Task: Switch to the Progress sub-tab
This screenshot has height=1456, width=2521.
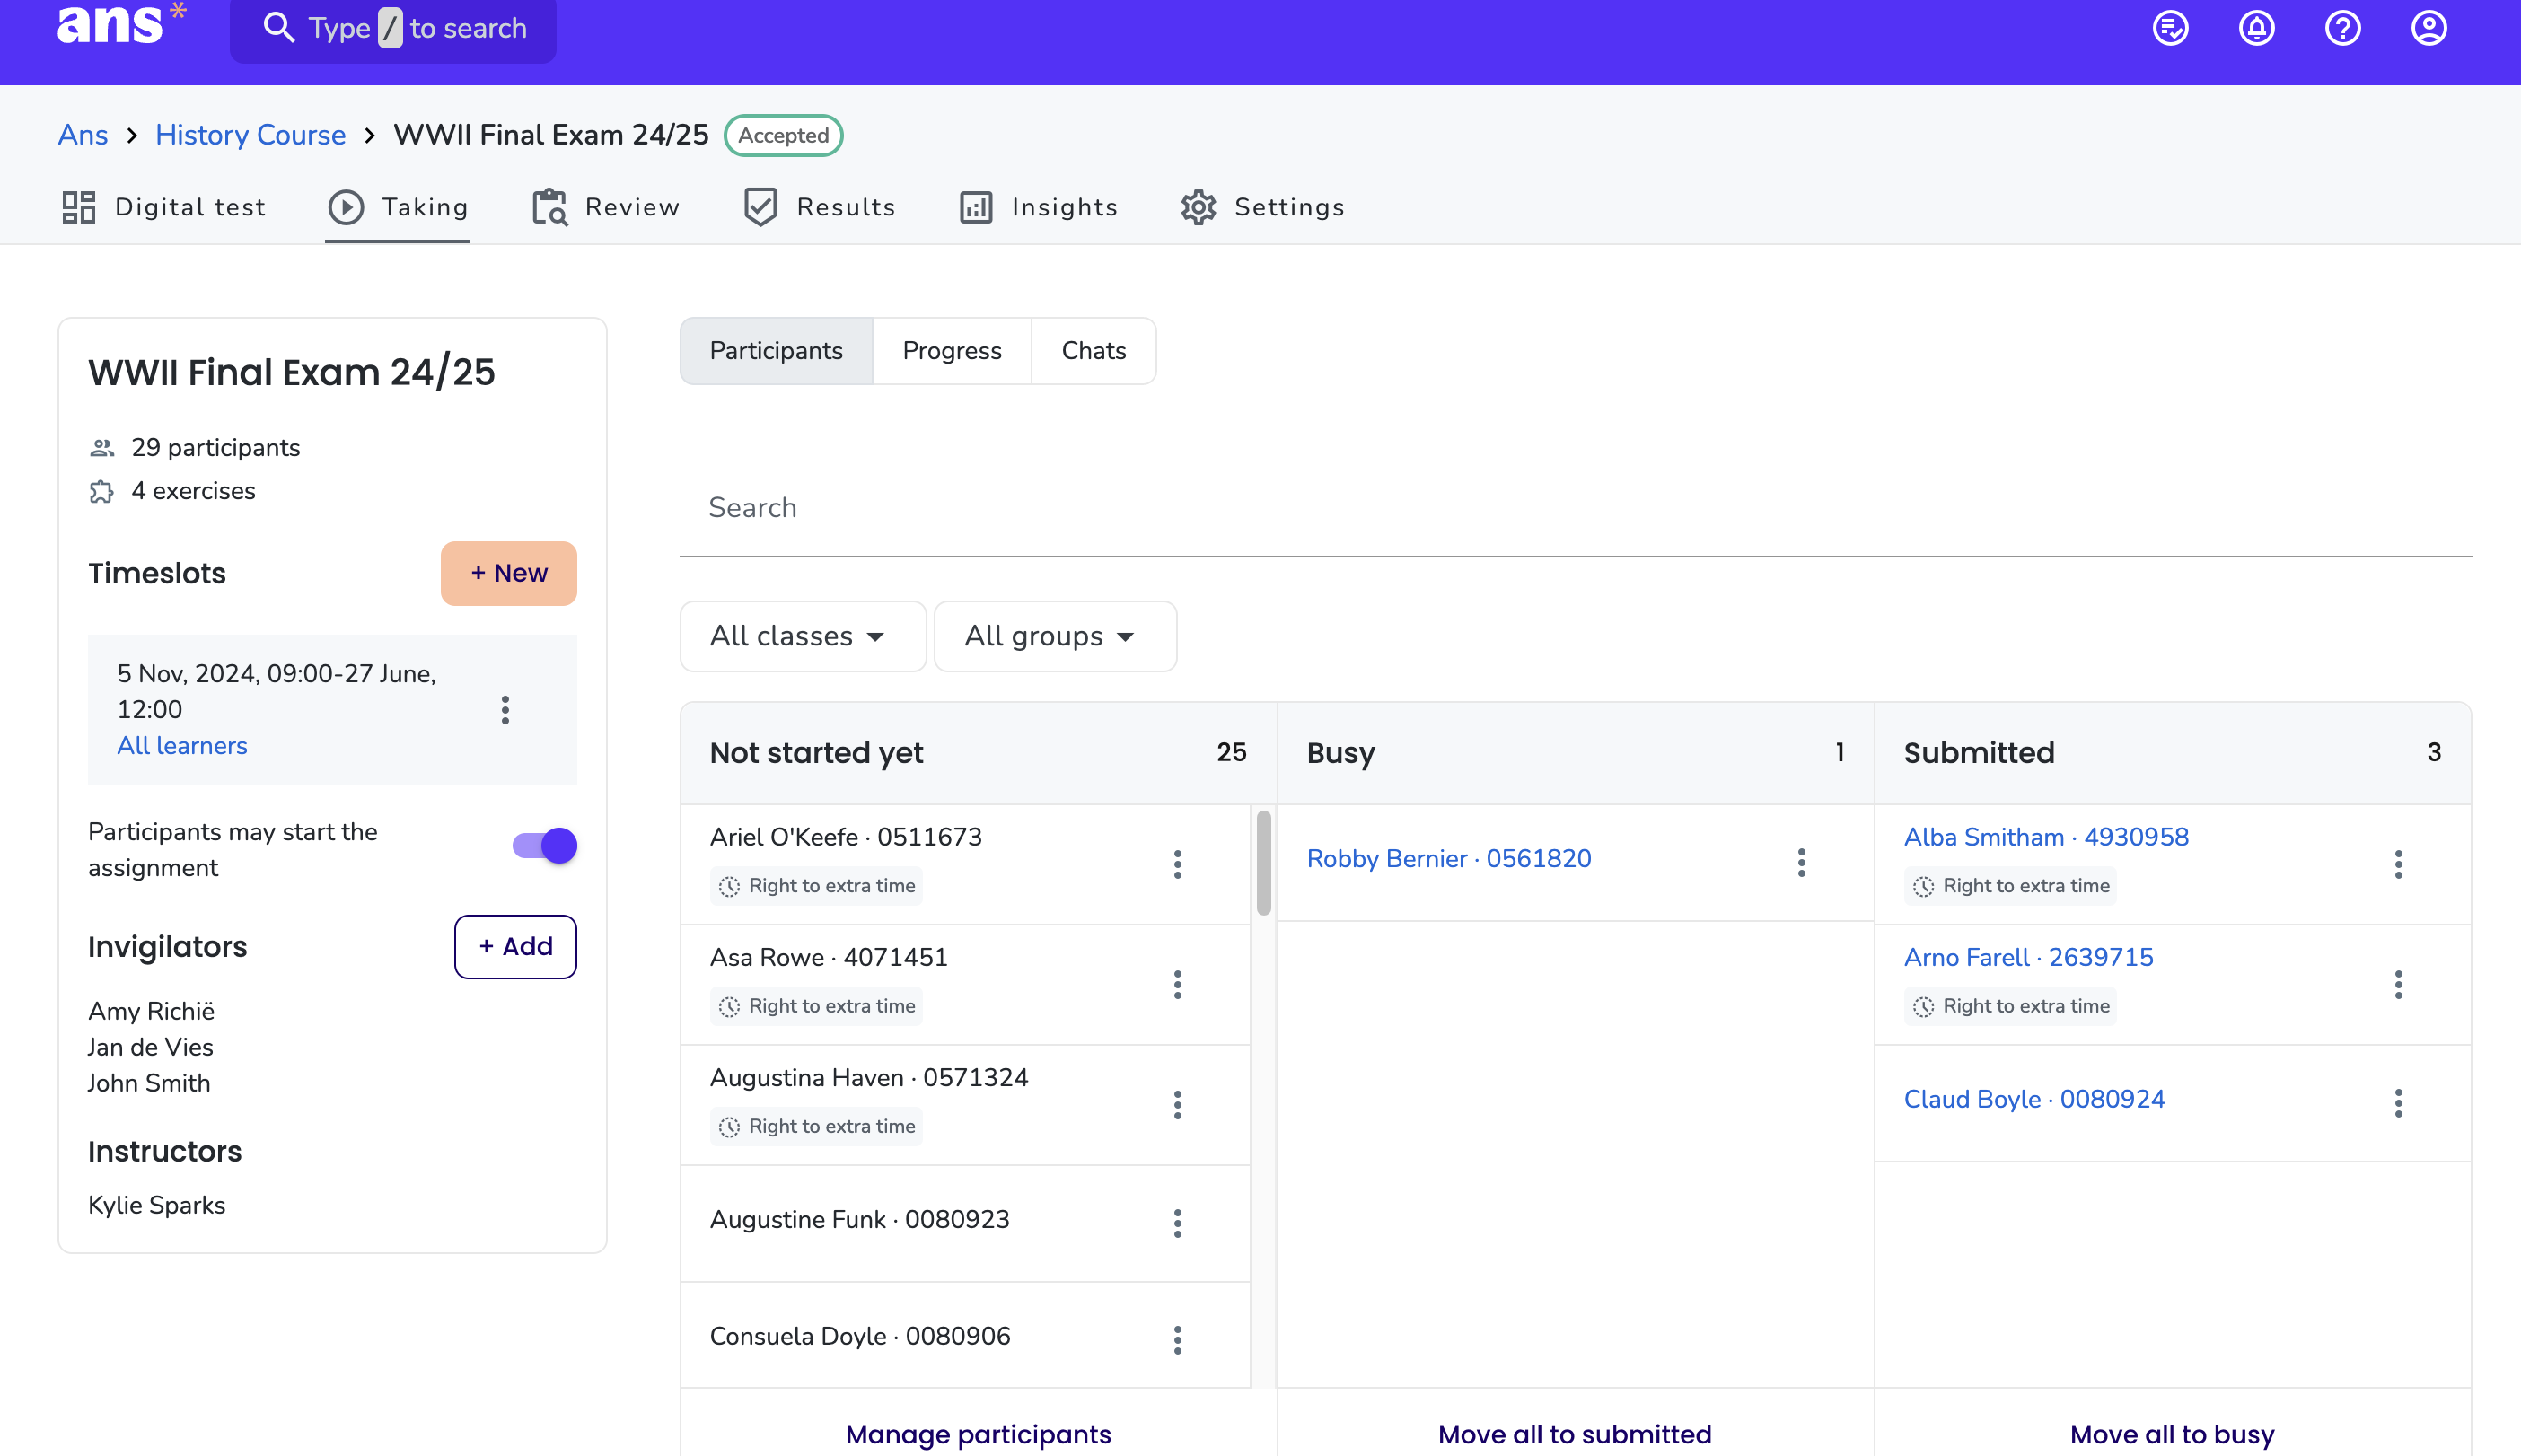Action: (x=952, y=351)
